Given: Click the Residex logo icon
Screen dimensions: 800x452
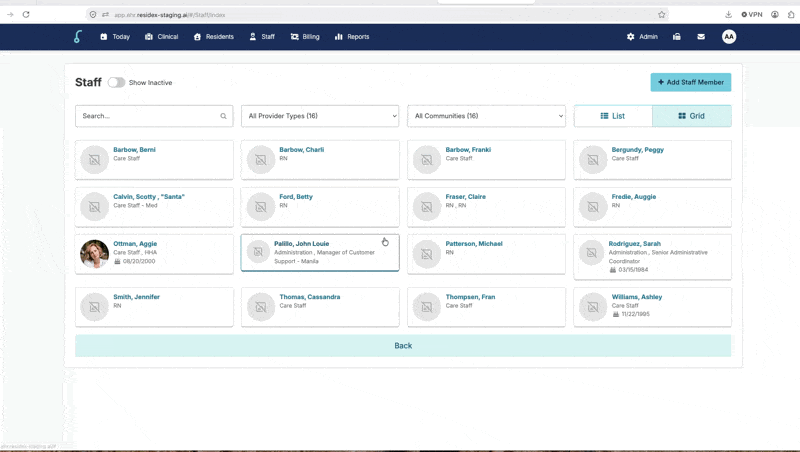Looking at the screenshot, I should point(78,37).
